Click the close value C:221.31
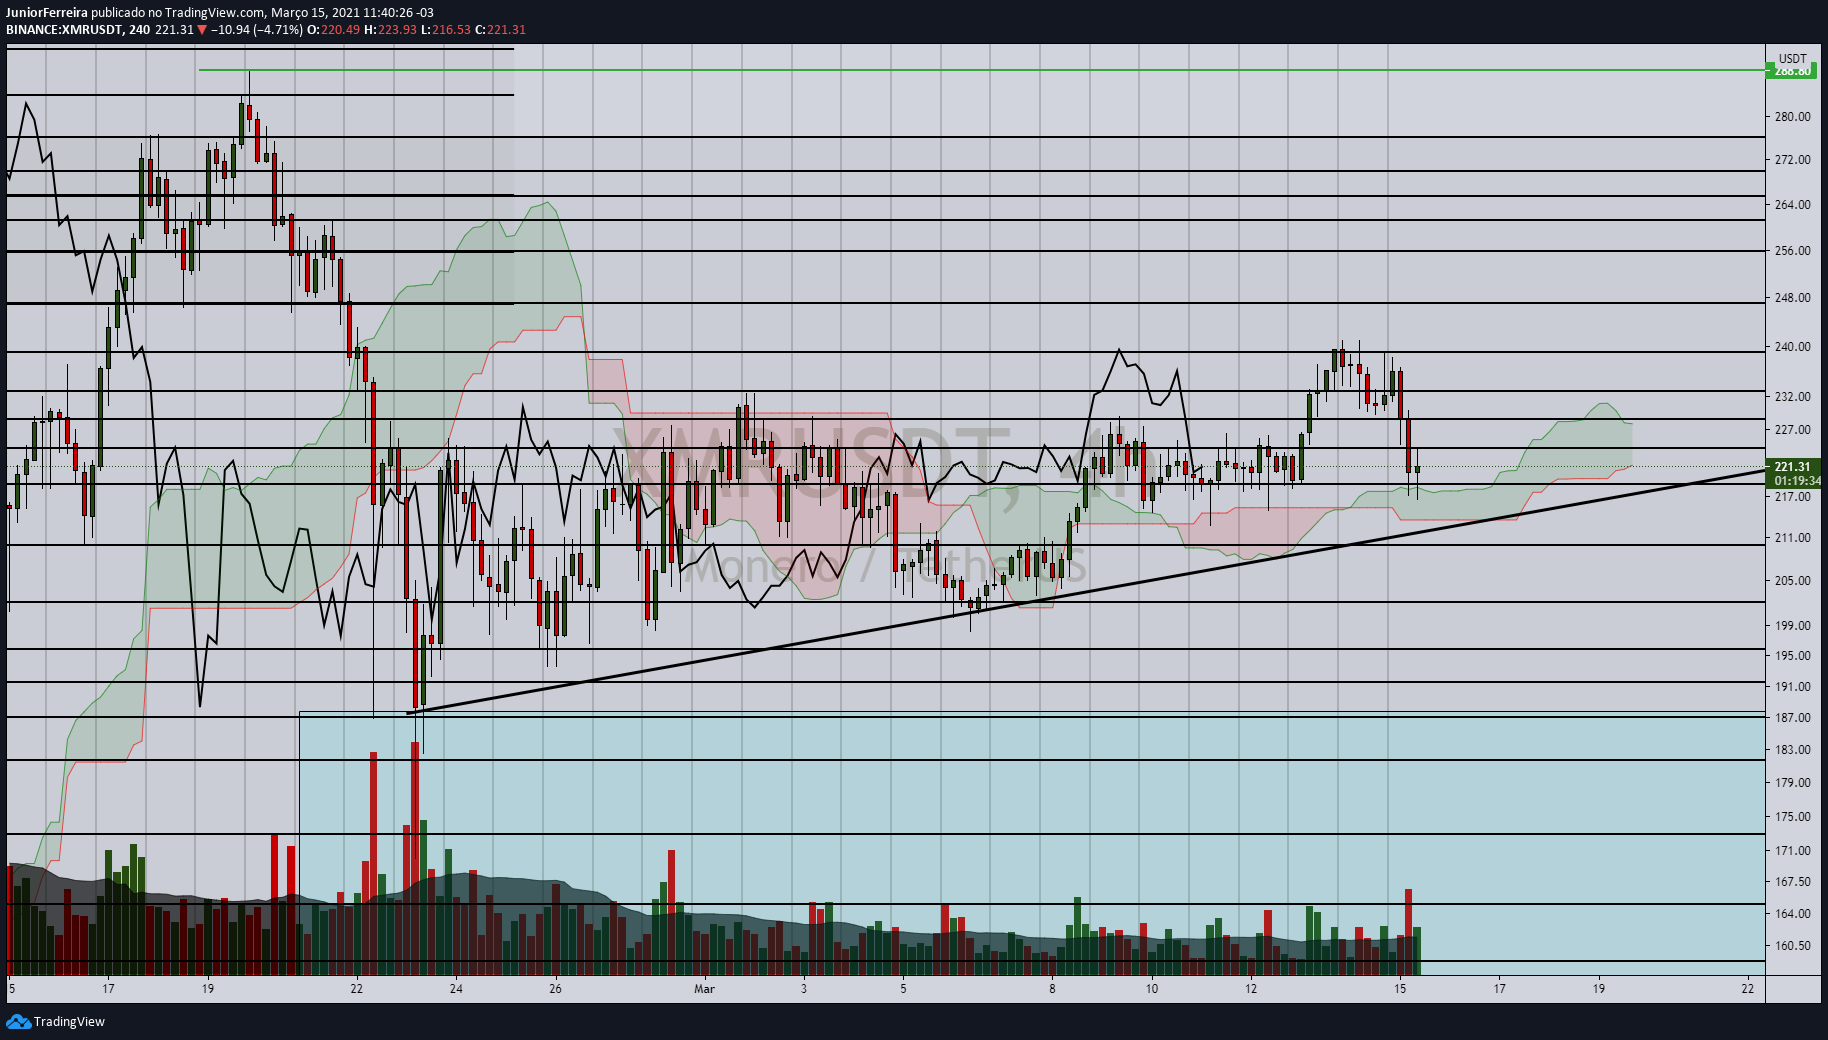Image resolution: width=1828 pixels, height=1040 pixels. coord(501,29)
